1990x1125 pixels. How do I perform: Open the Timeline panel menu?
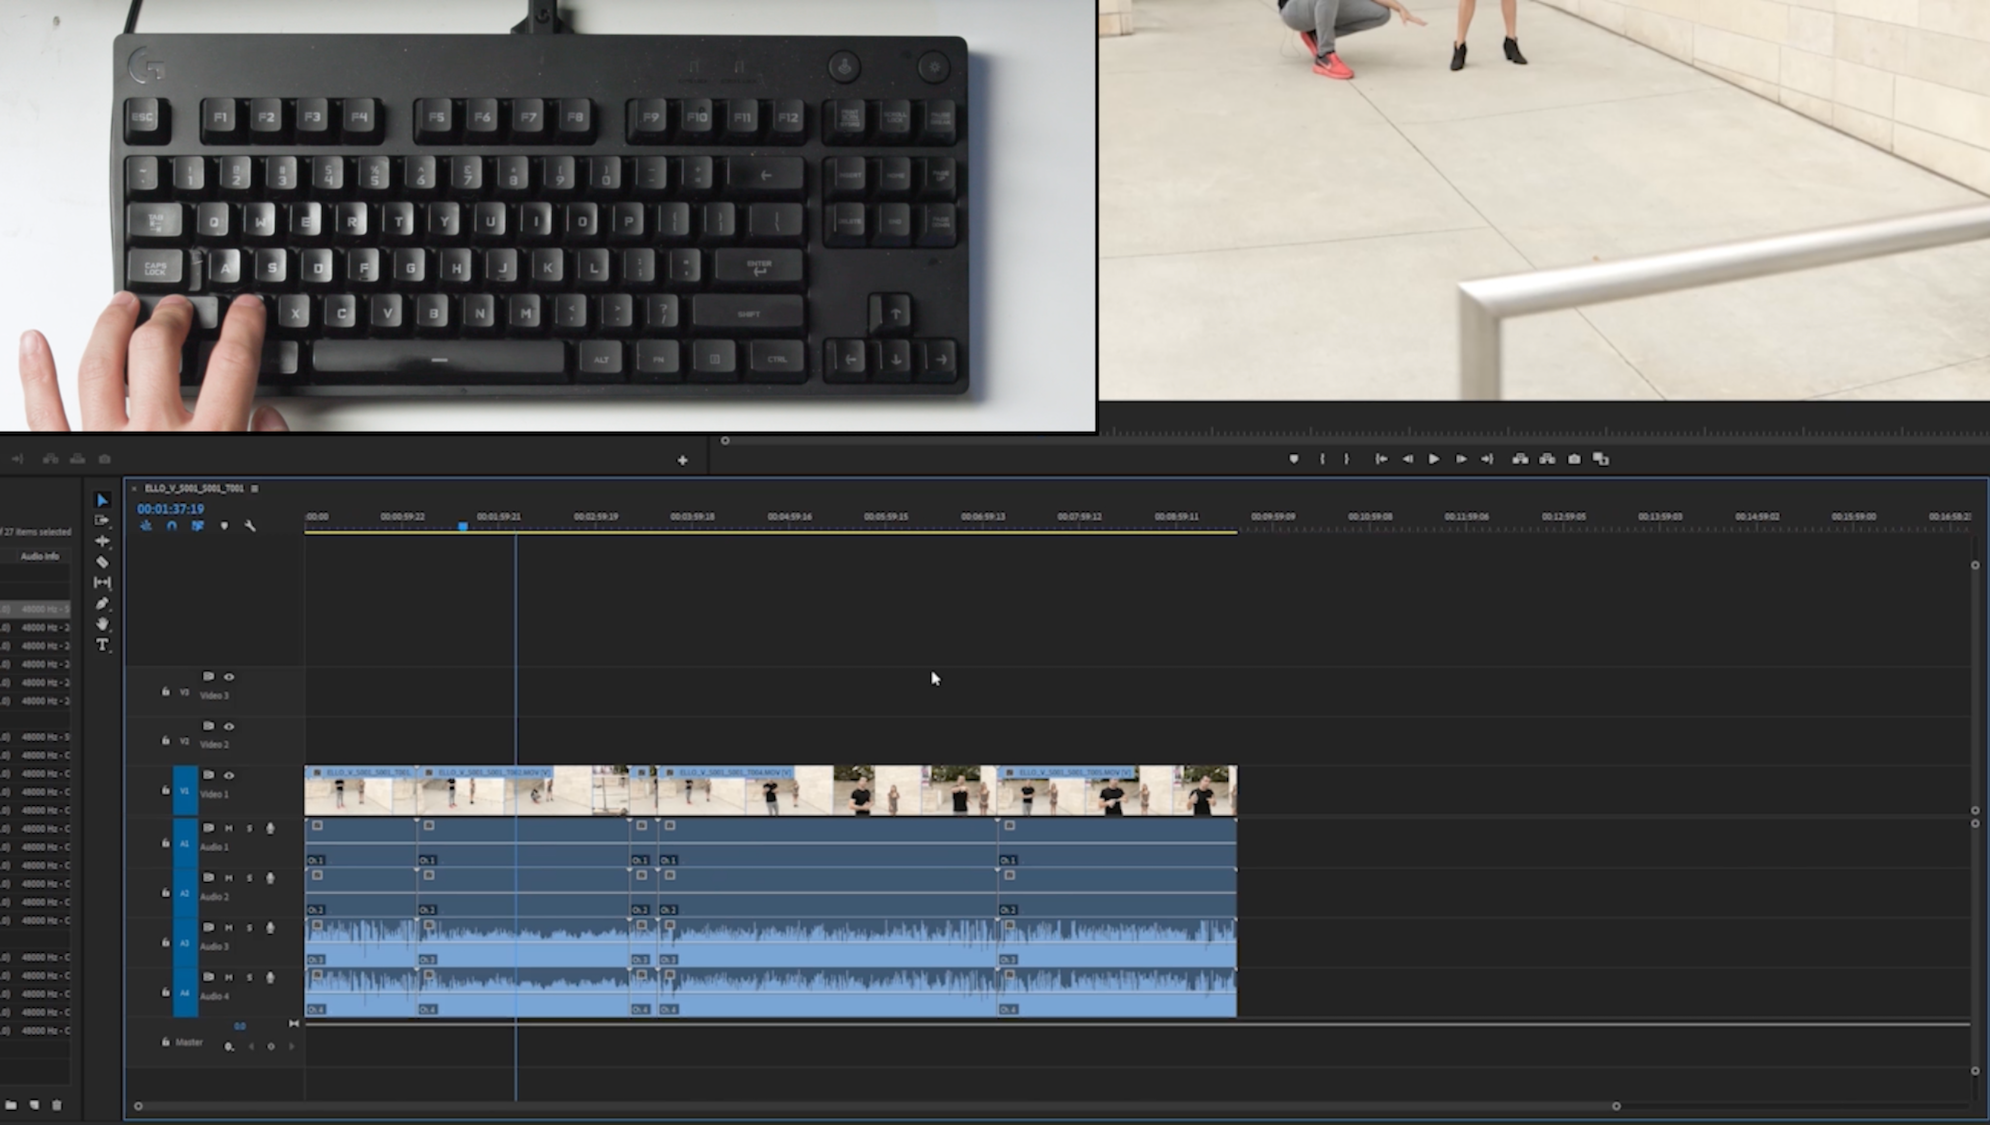(255, 489)
